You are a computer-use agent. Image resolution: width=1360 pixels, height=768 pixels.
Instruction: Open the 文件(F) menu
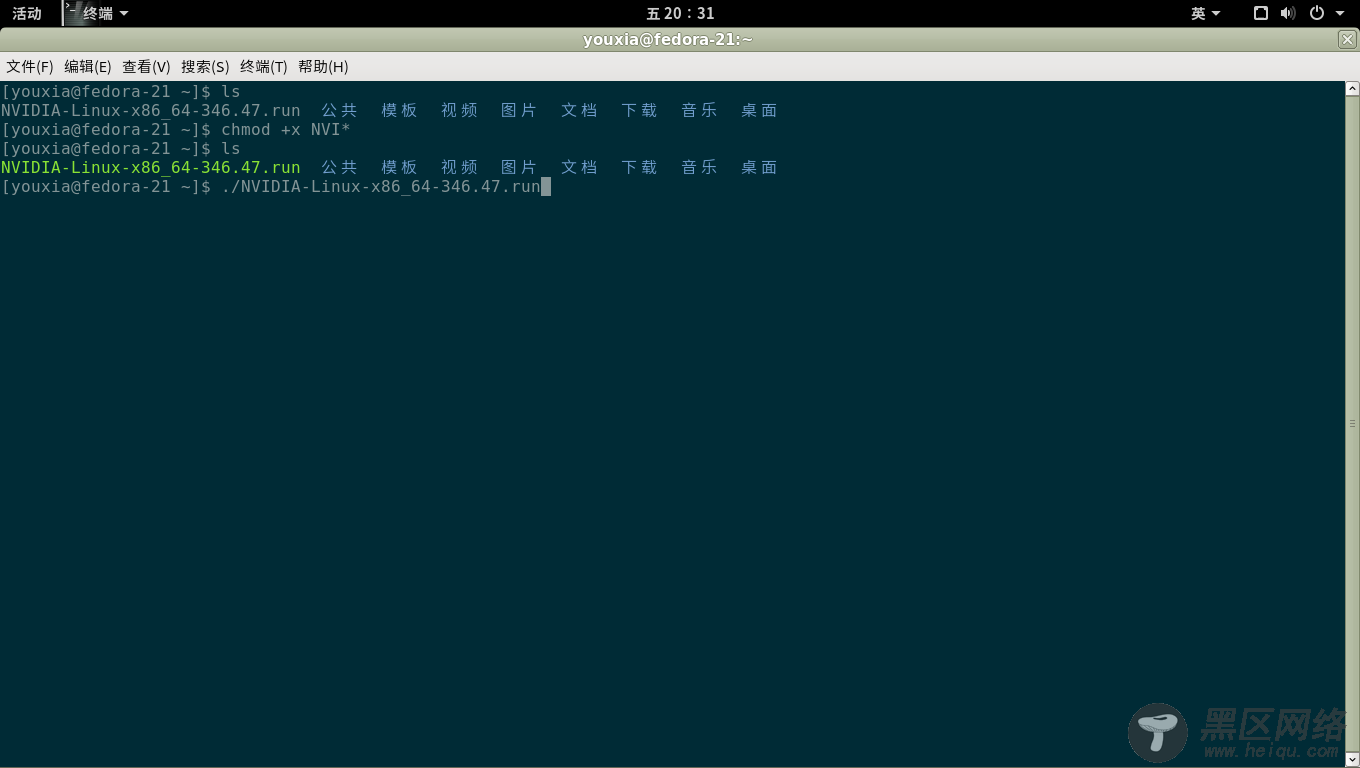pos(30,67)
